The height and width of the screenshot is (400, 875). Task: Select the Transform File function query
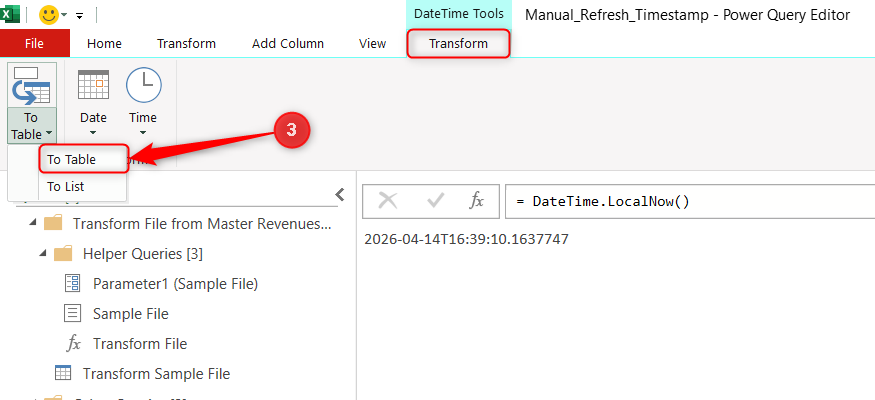pyautogui.click(x=140, y=344)
